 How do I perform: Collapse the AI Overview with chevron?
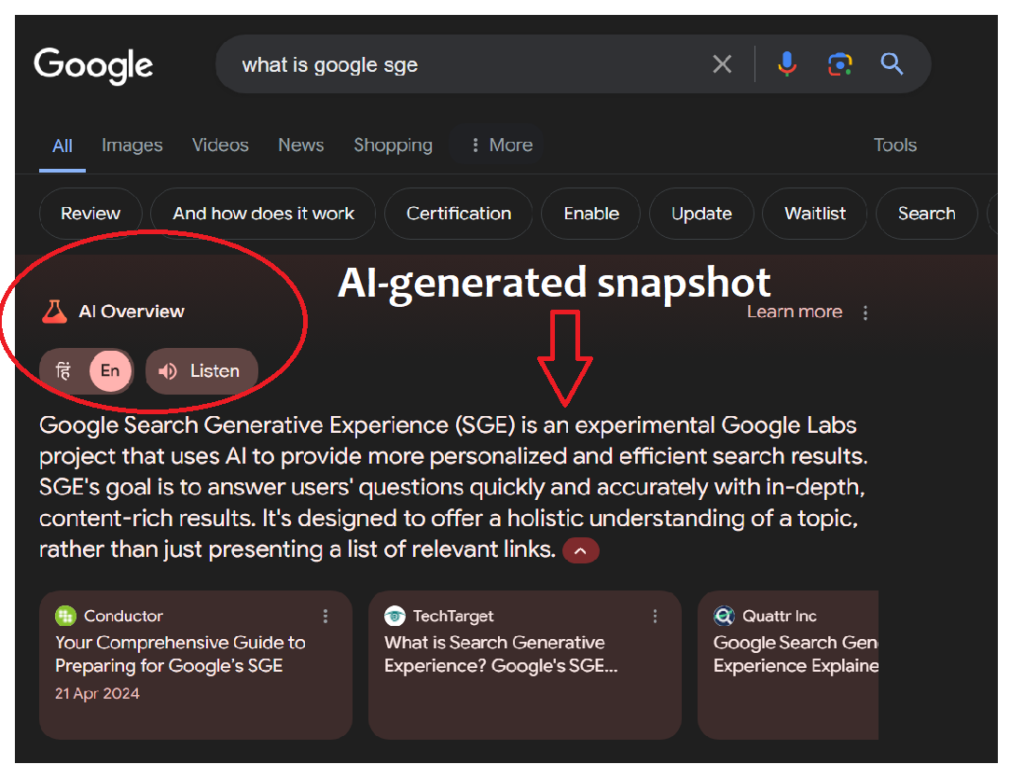coord(581,551)
